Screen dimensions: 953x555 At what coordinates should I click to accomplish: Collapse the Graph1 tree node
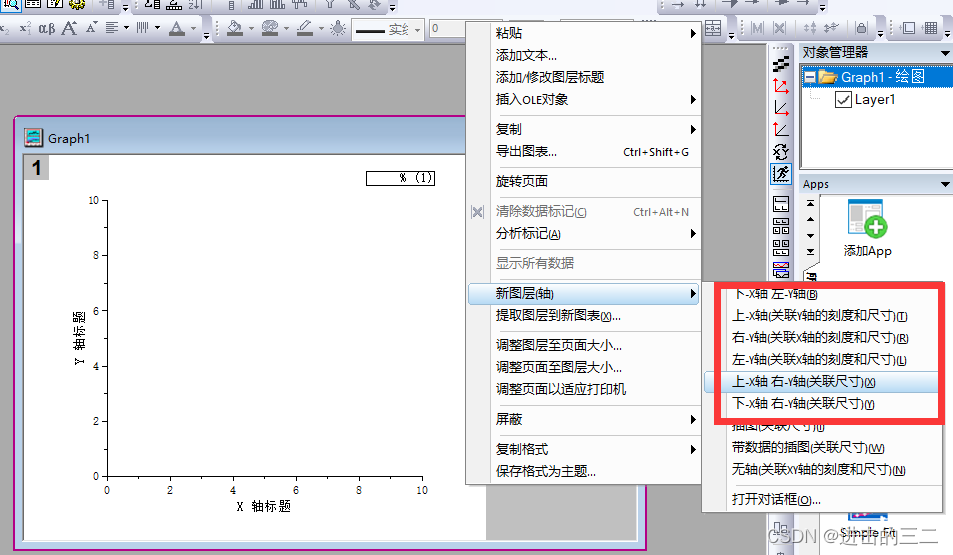point(810,77)
